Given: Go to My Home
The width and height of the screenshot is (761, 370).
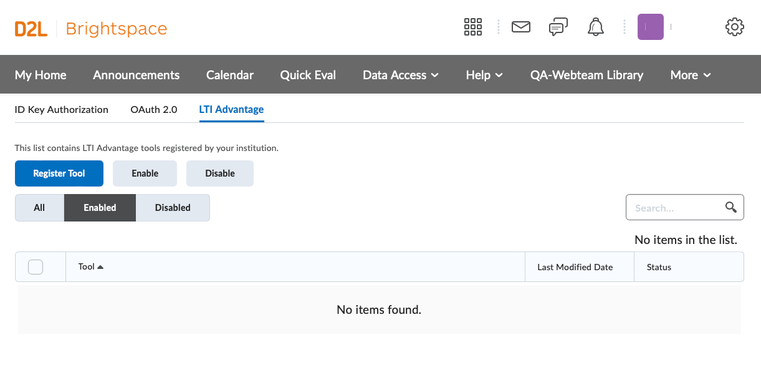Looking at the screenshot, I should click(40, 75).
